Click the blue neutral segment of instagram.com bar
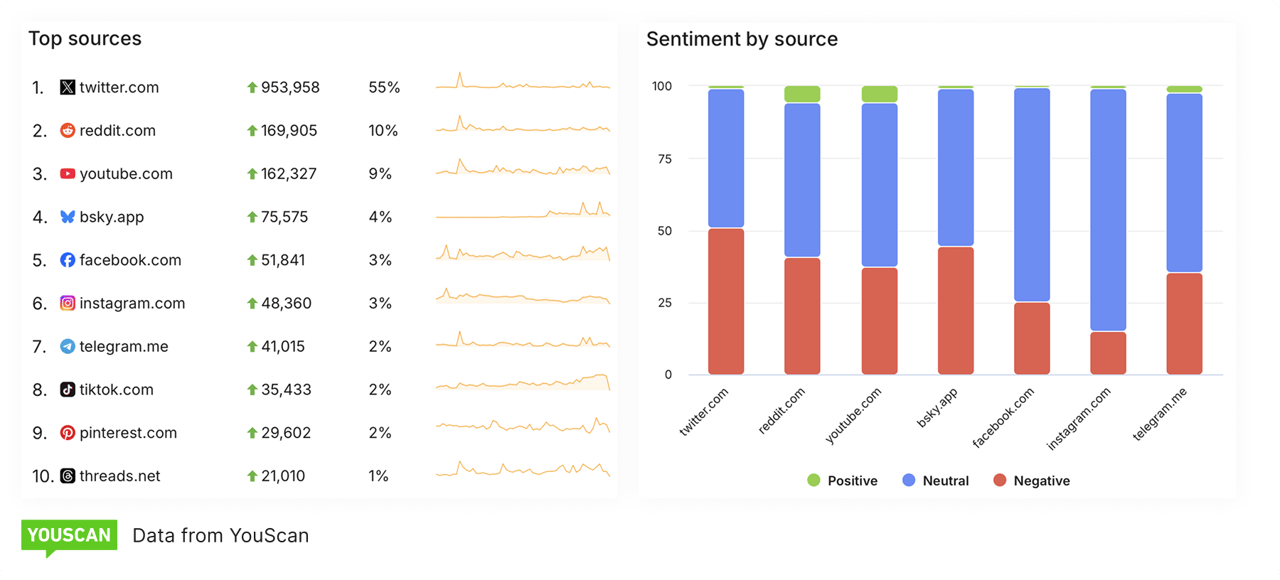 tap(1108, 210)
